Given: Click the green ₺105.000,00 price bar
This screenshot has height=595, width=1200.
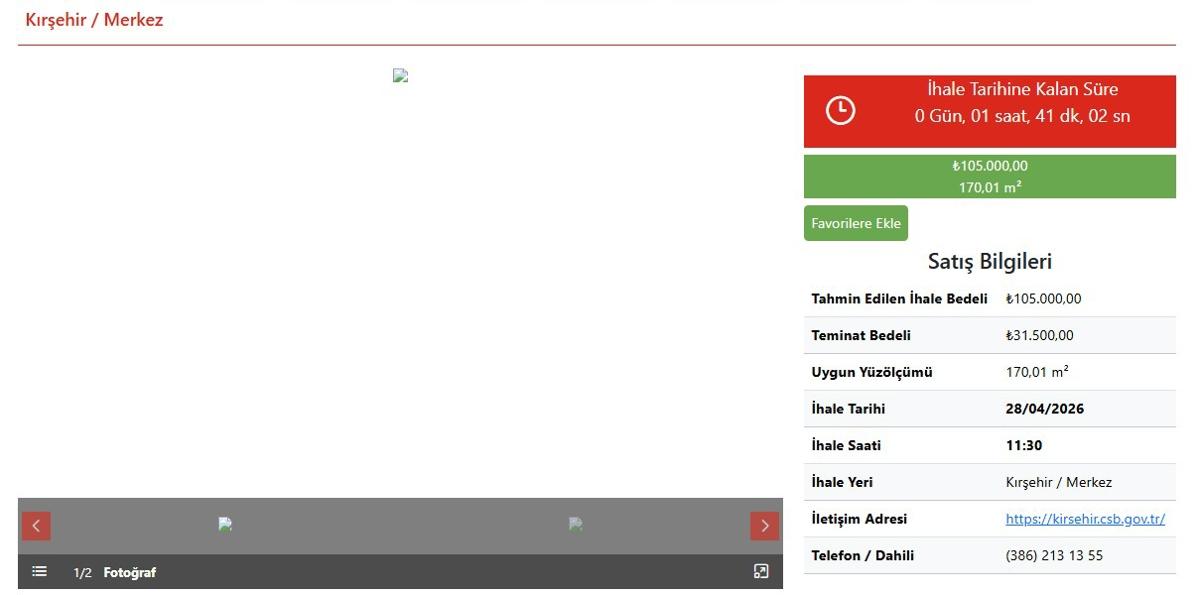Looking at the screenshot, I should (x=989, y=176).
